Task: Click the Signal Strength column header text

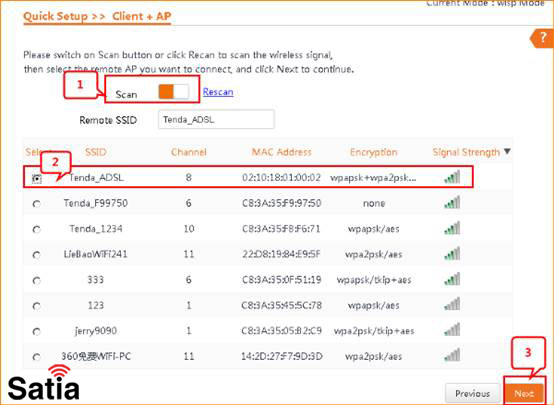Action: tap(466, 152)
